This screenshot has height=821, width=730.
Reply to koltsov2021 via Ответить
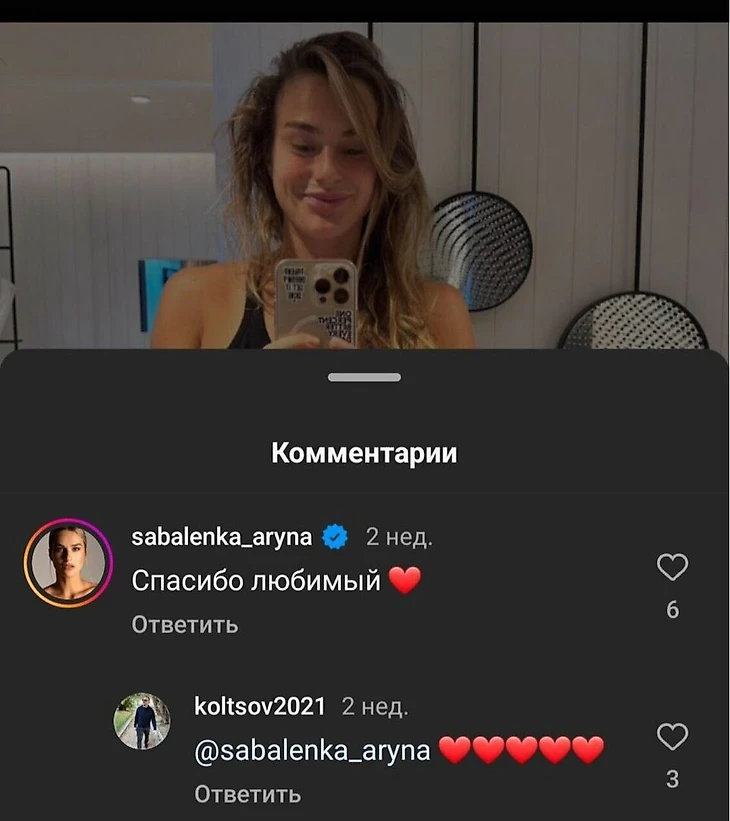(248, 794)
